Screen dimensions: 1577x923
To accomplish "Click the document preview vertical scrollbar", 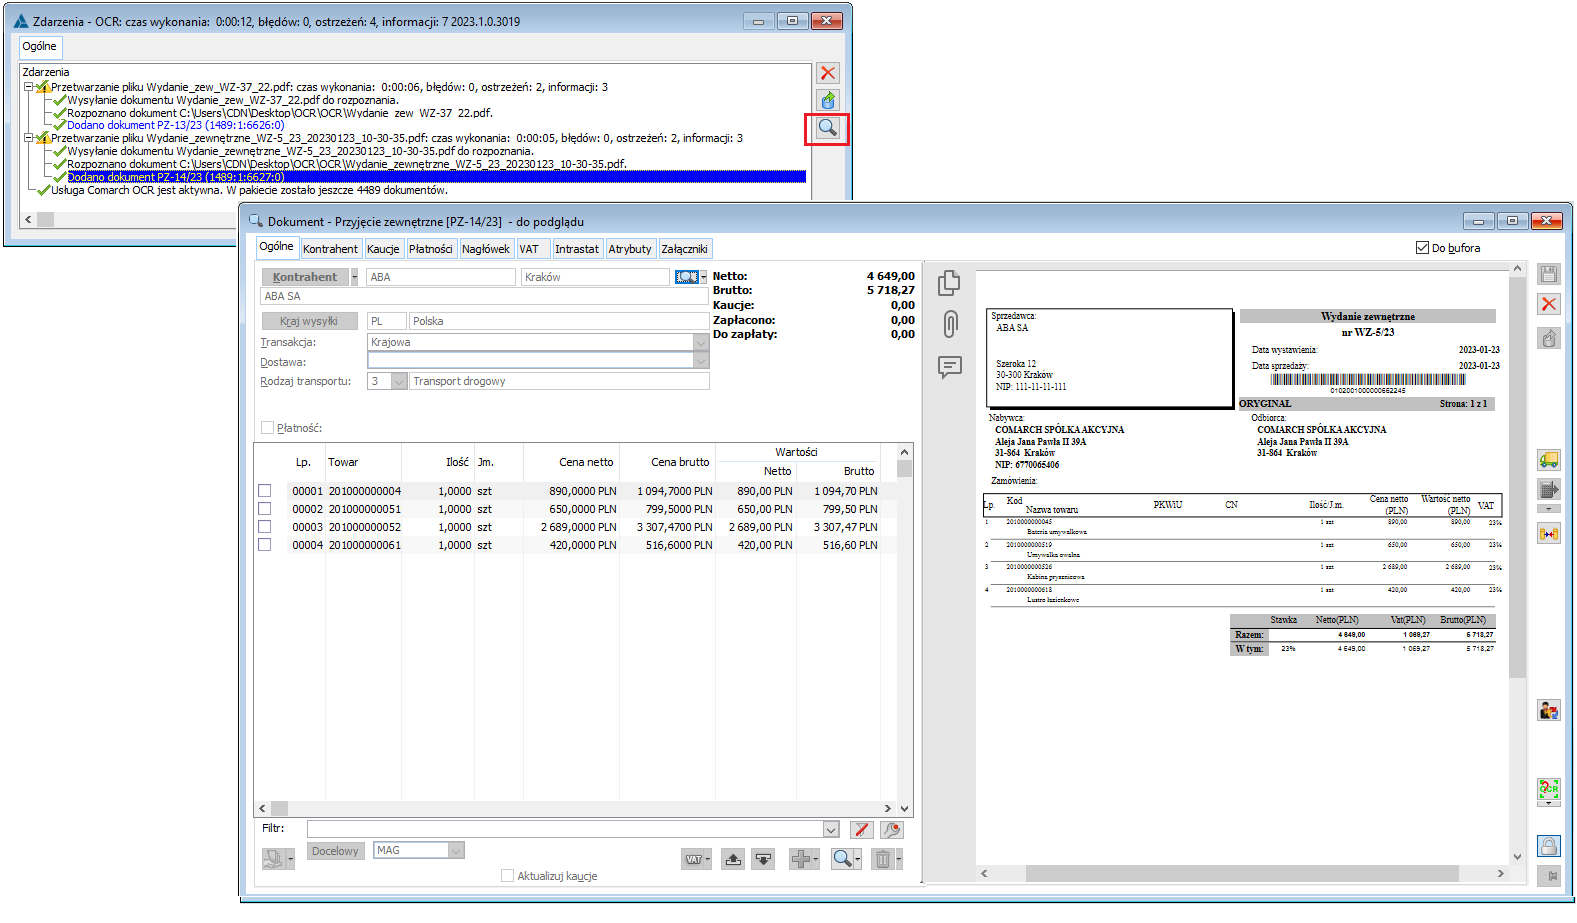I will pyautogui.click(x=1517, y=562).
